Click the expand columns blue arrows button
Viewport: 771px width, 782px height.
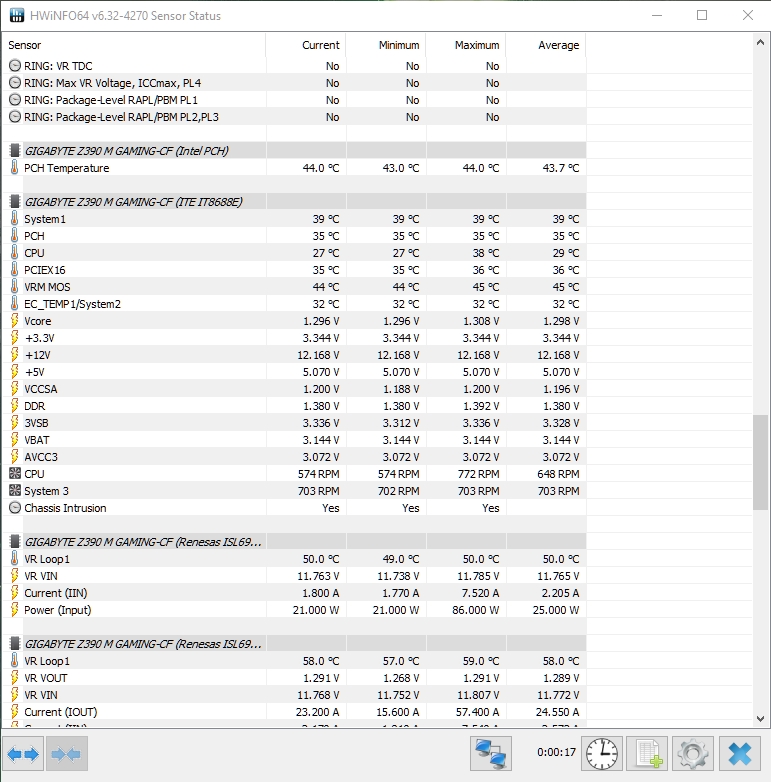(23, 754)
